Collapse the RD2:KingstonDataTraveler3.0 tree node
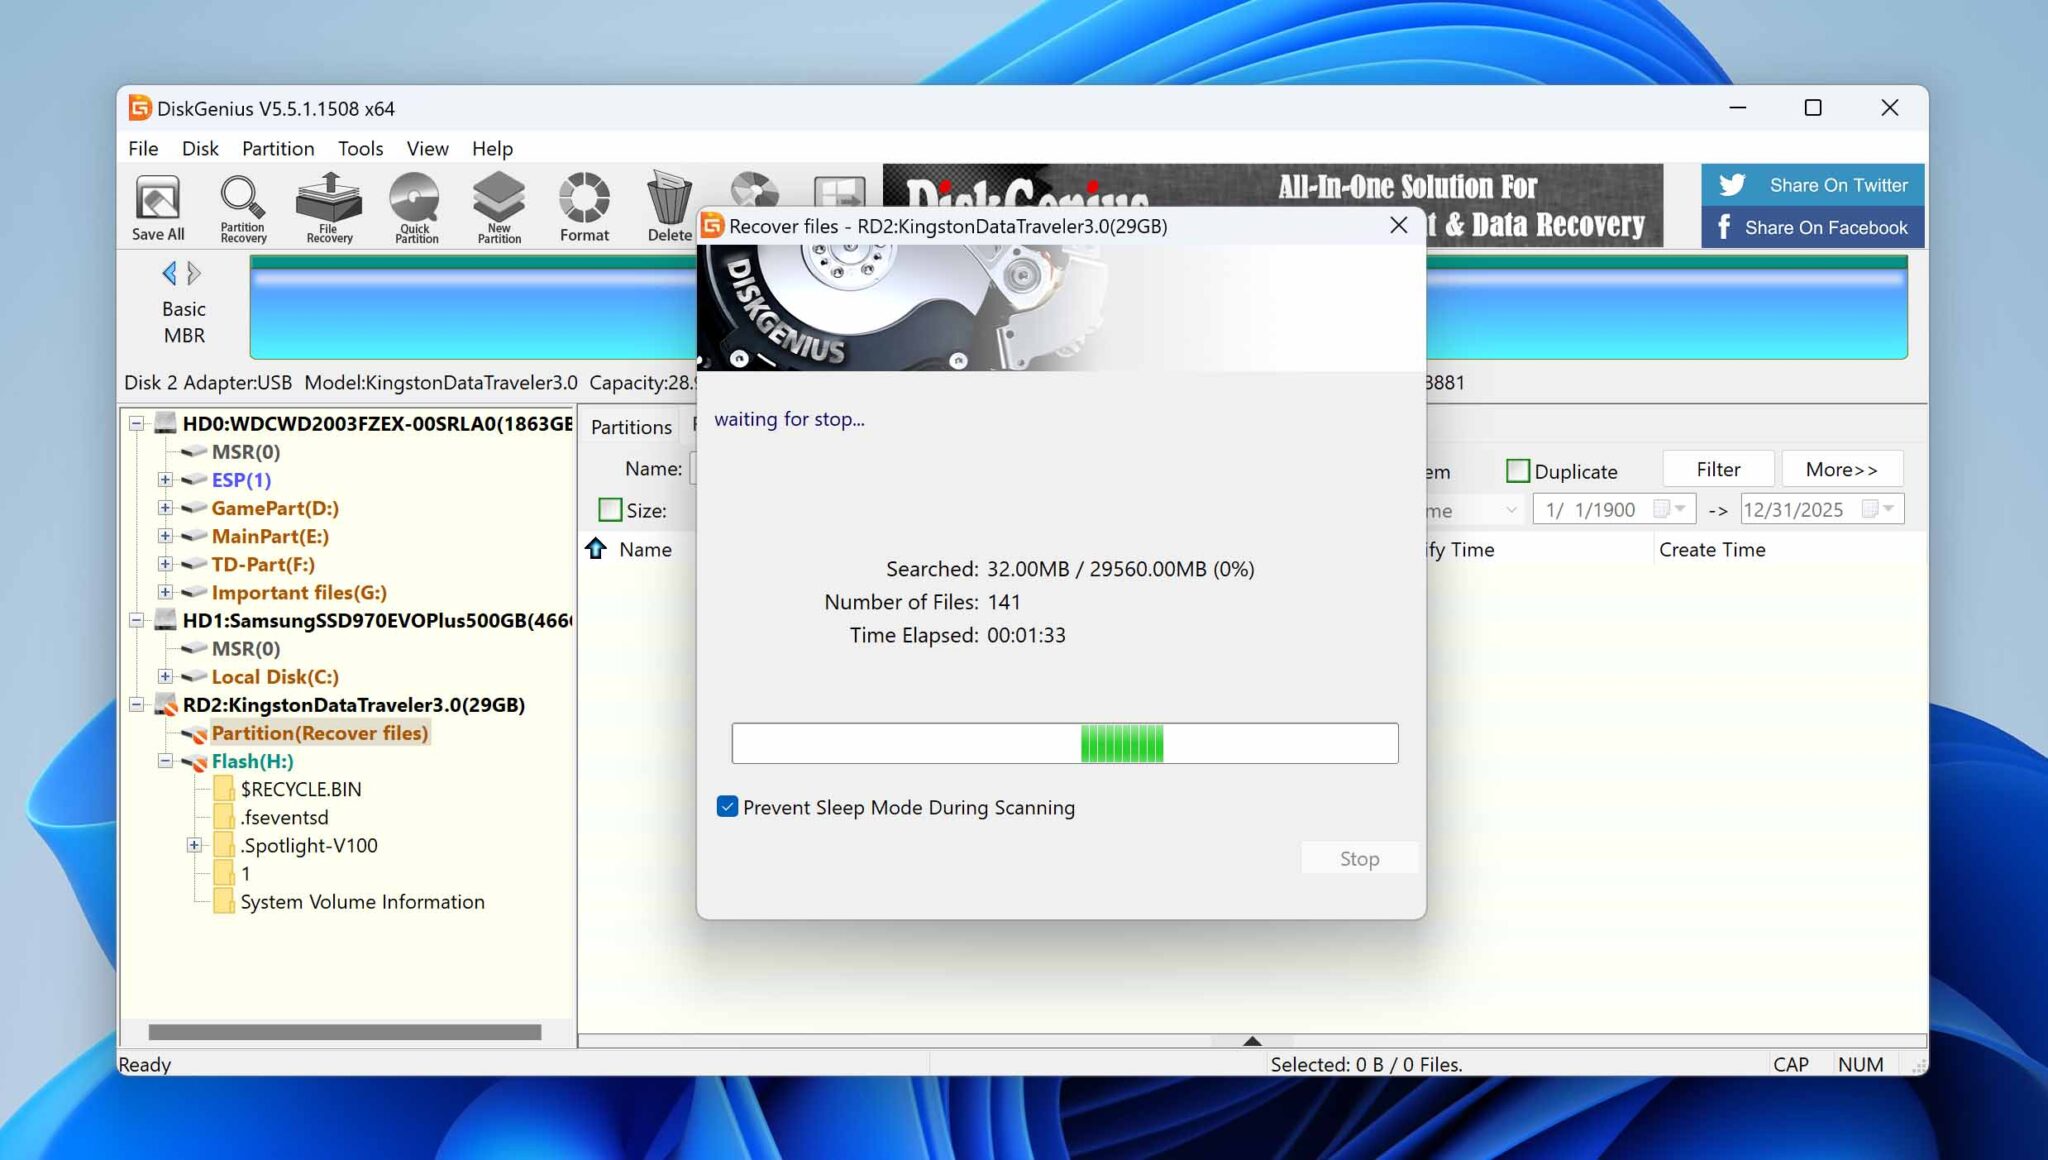Screen dimensions: 2048x1160 pyautogui.click(x=139, y=704)
